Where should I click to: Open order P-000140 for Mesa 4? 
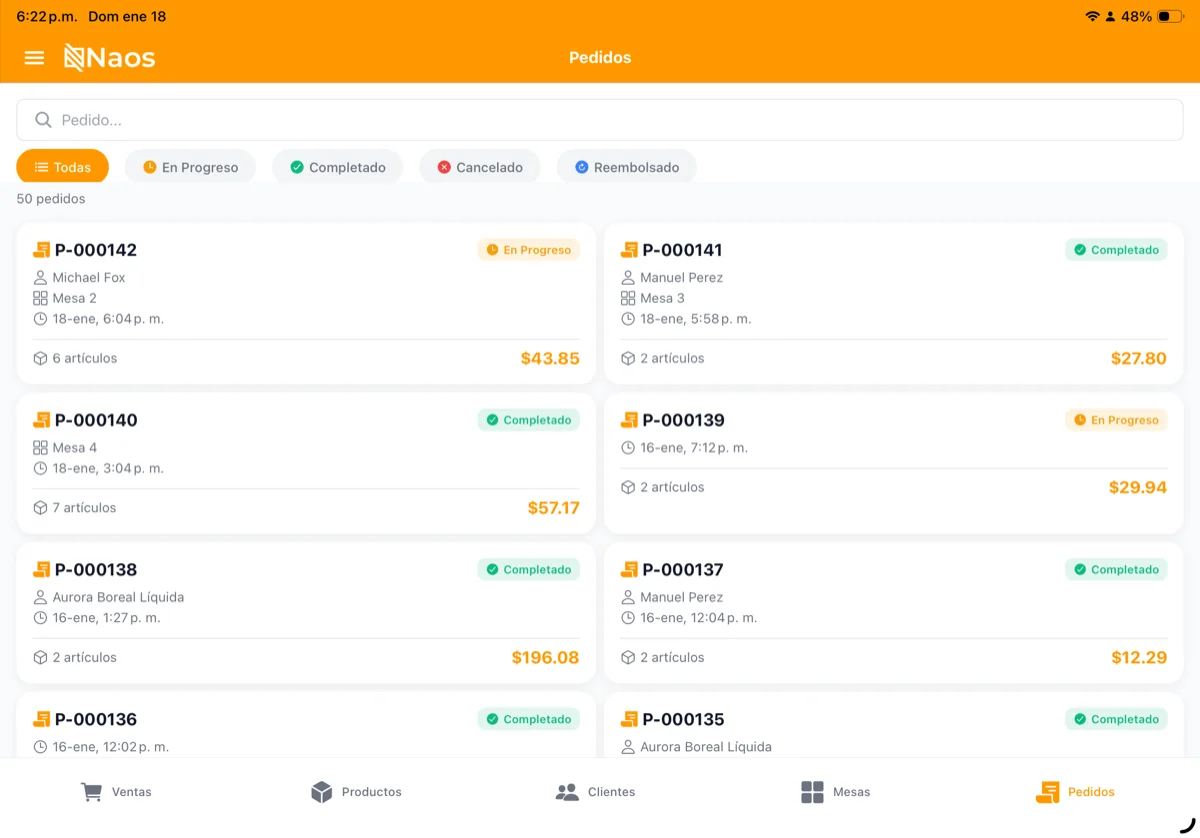click(305, 462)
